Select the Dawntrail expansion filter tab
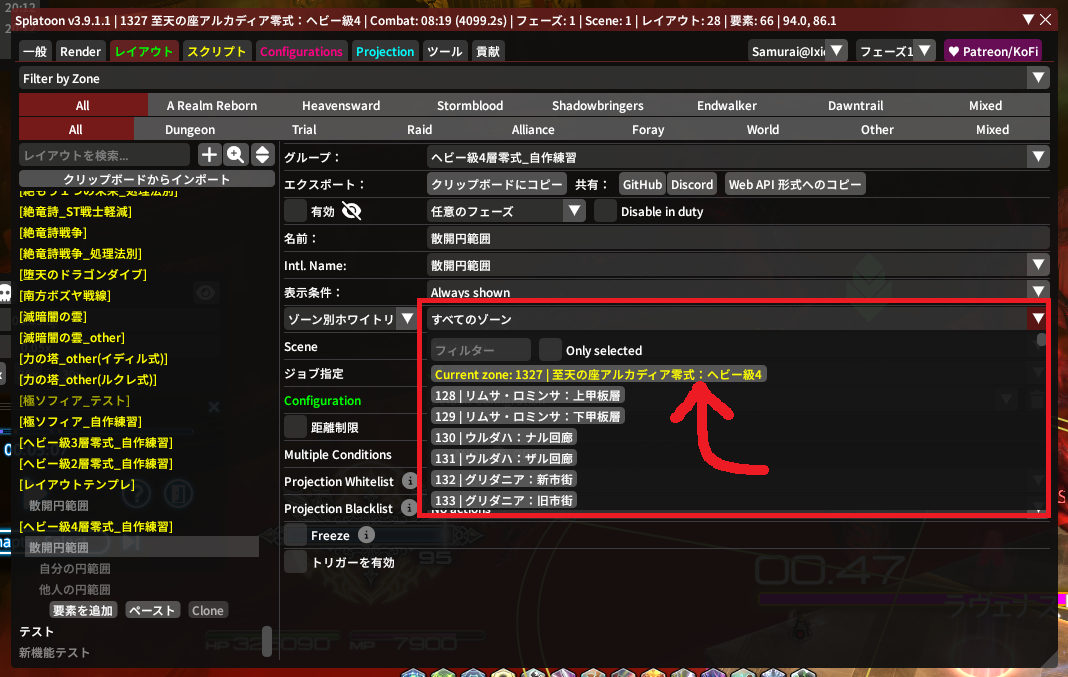Screen dimensions: 1068x677 click(x=855, y=105)
